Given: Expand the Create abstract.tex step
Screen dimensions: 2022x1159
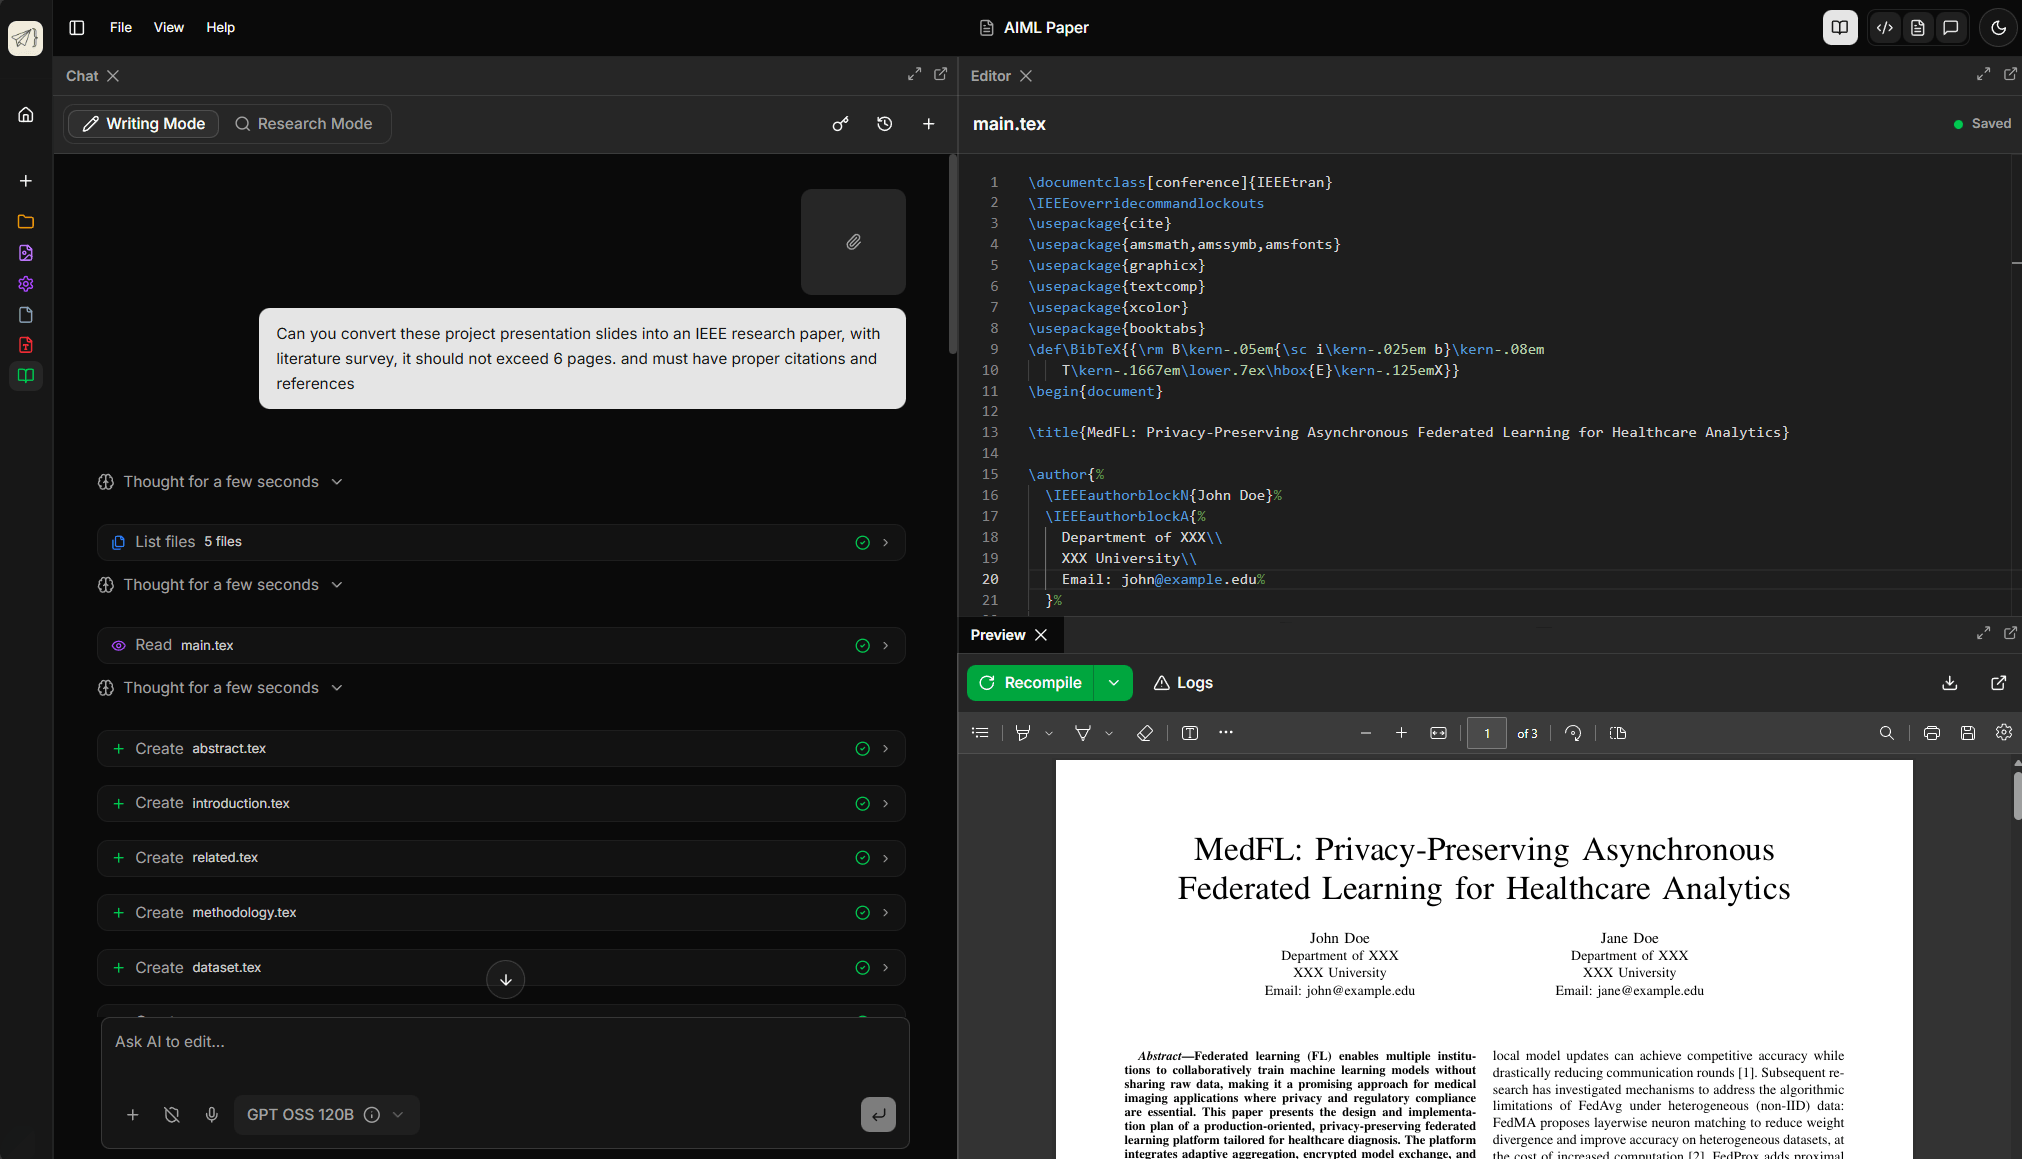Looking at the screenshot, I should click(885, 749).
